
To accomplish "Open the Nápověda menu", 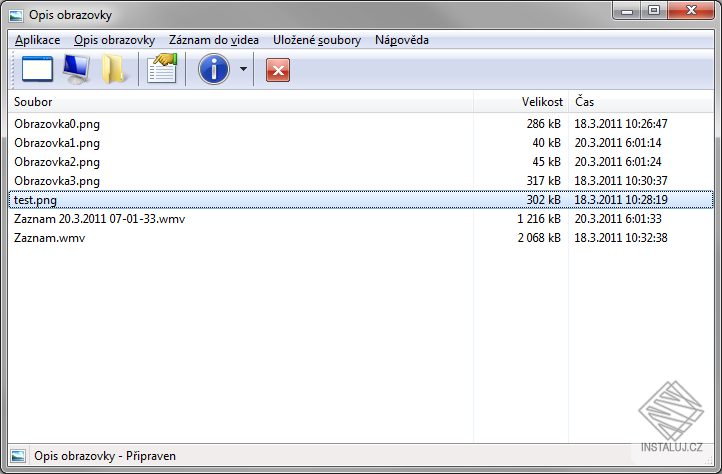I will 402,40.
